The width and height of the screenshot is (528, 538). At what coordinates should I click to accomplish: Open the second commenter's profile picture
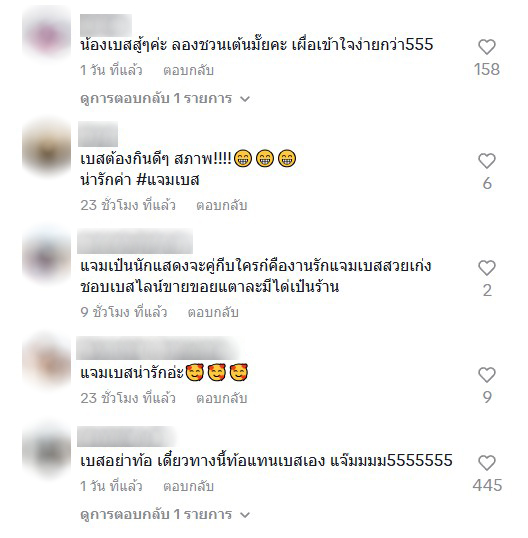[47, 148]
